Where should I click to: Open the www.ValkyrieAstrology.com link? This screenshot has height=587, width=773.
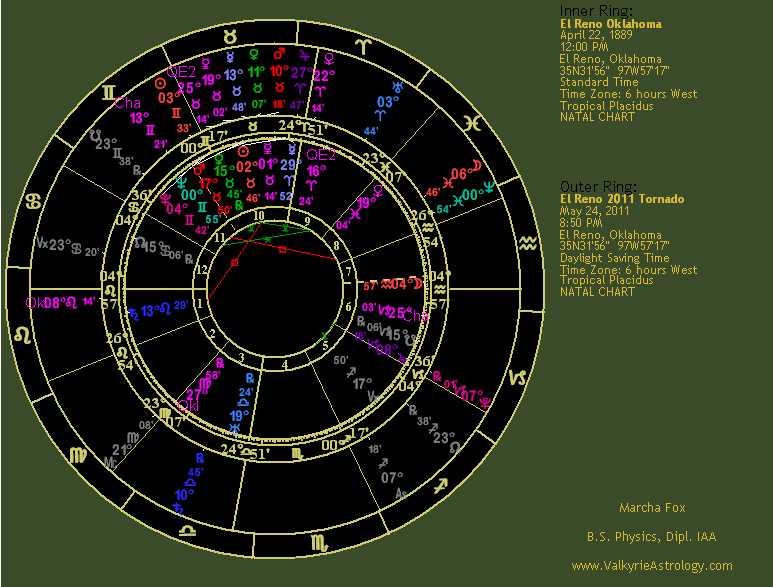(651, 566)
